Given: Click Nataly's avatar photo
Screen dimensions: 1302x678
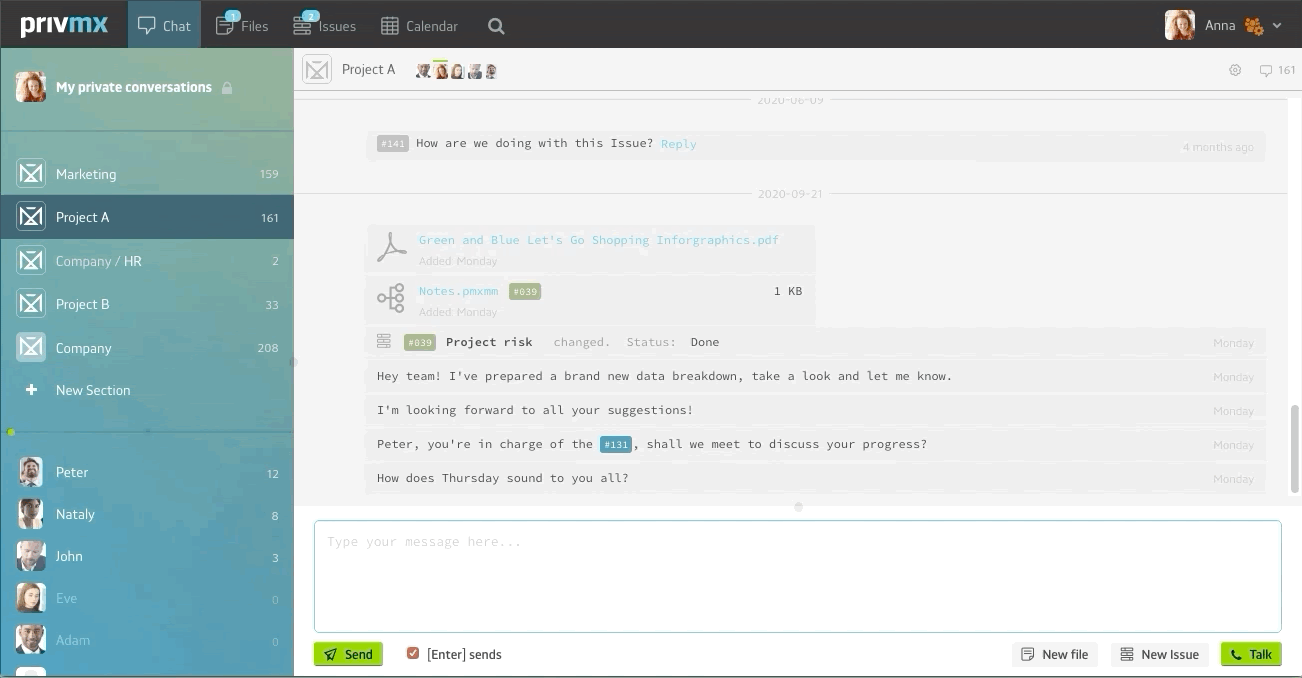Looking at the screenshot, I should [x=31, y=514].
